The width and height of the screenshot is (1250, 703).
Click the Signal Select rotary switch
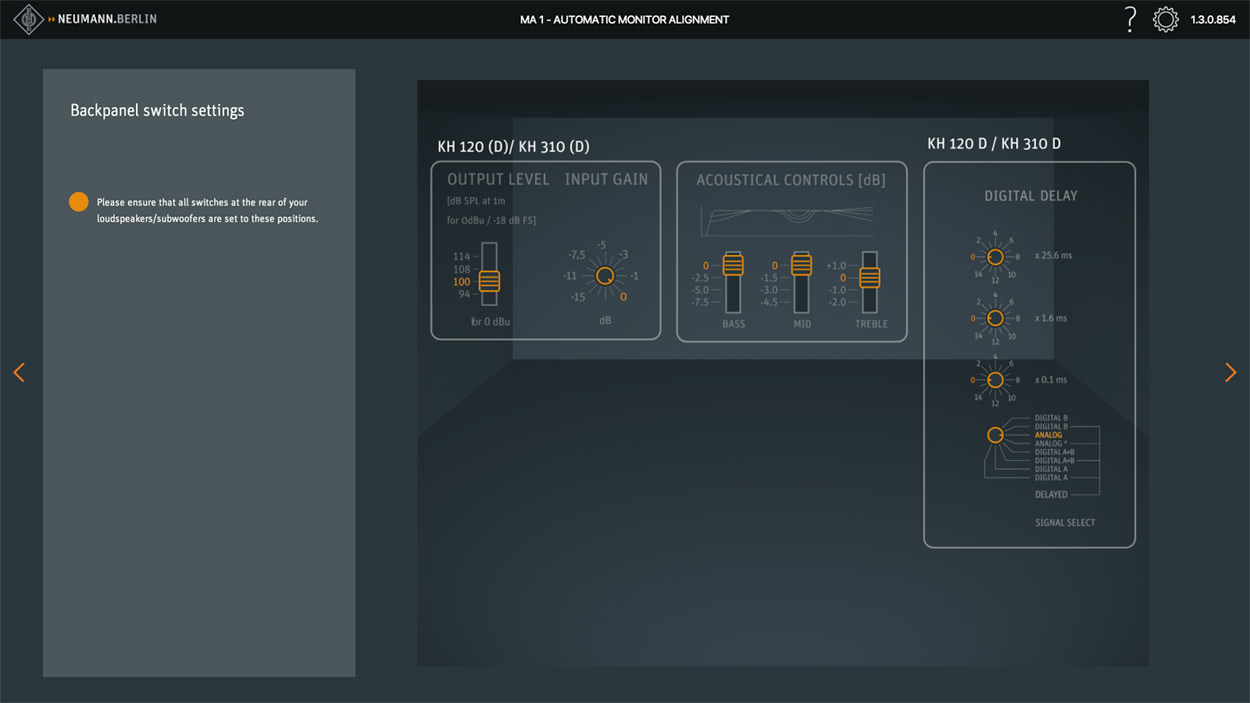tap(995, 435)
